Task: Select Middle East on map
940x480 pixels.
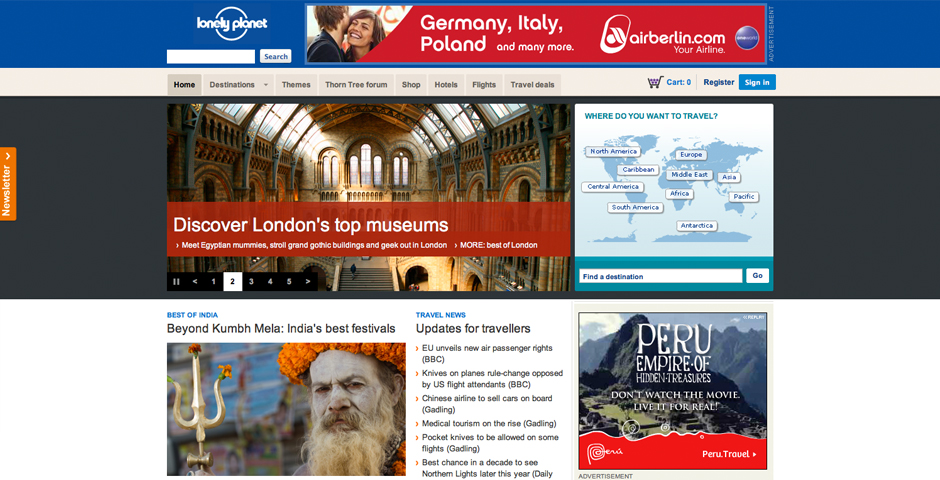Action: click(x=689, y=174)
